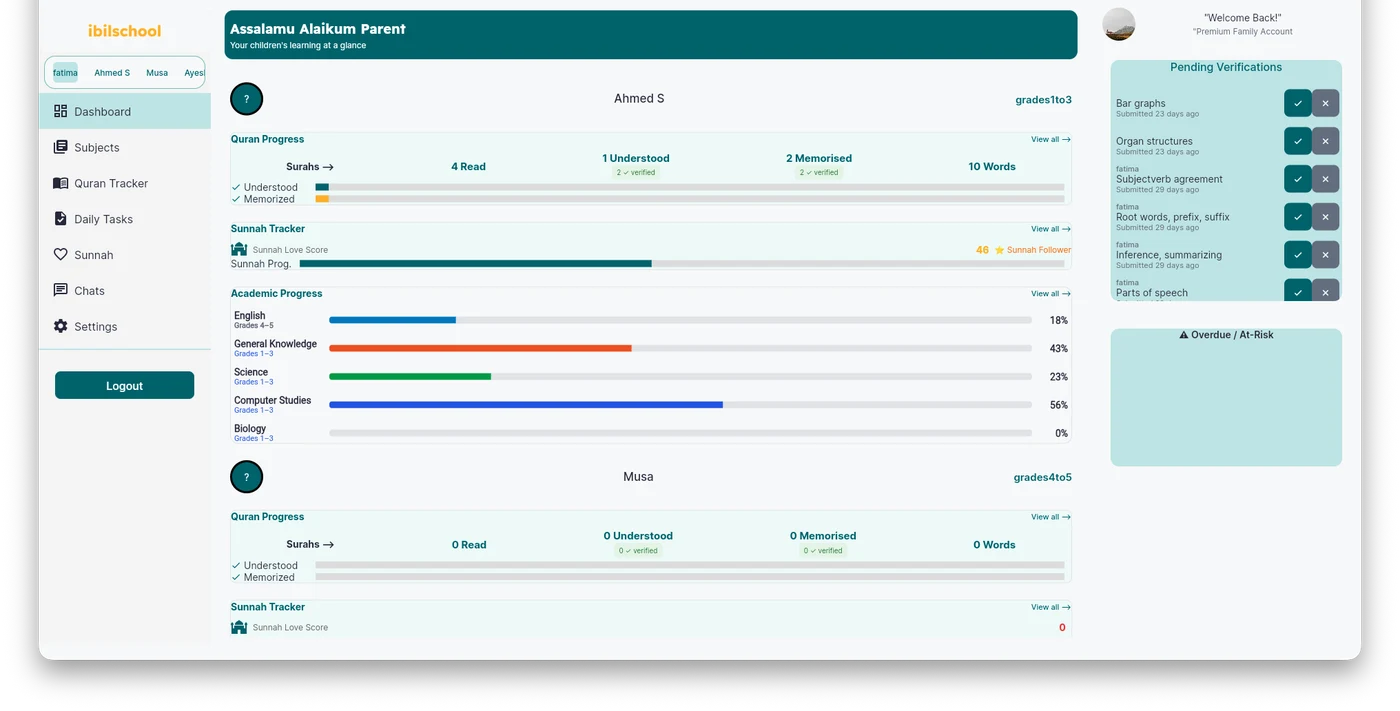The image size is (1400, 711).
Task: Click mosque icon in Musa's Sunnah Tracker
Action: click(239, 628)
